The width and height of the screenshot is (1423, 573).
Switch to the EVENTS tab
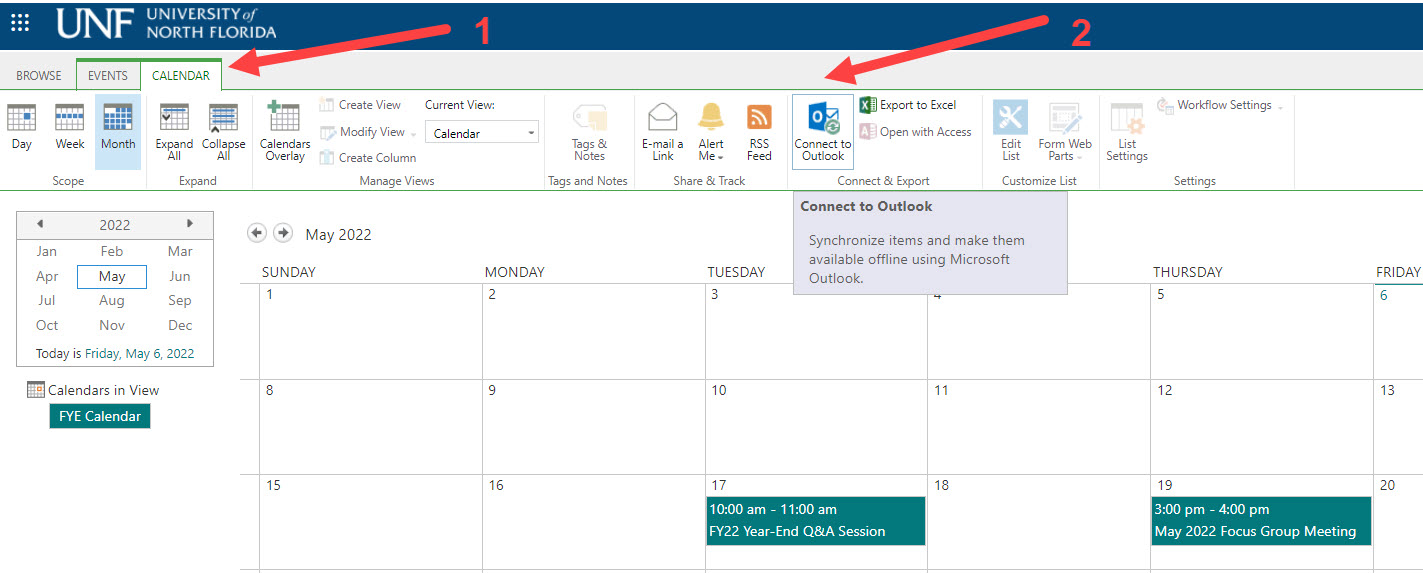point(108,76)
